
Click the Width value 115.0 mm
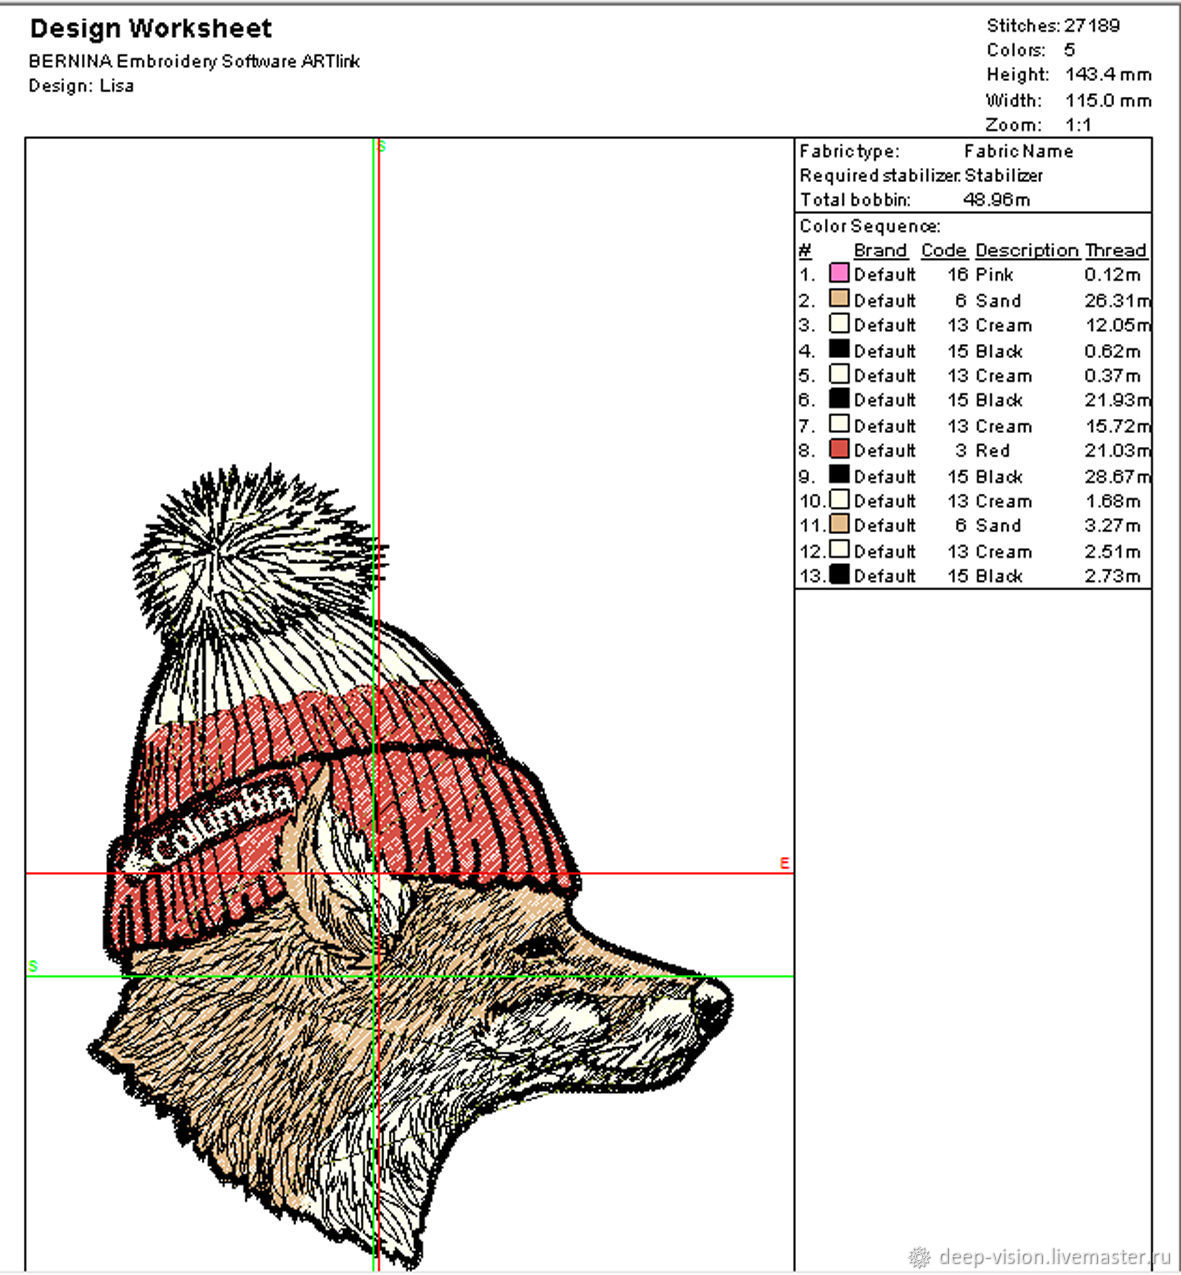point(1108,100)
